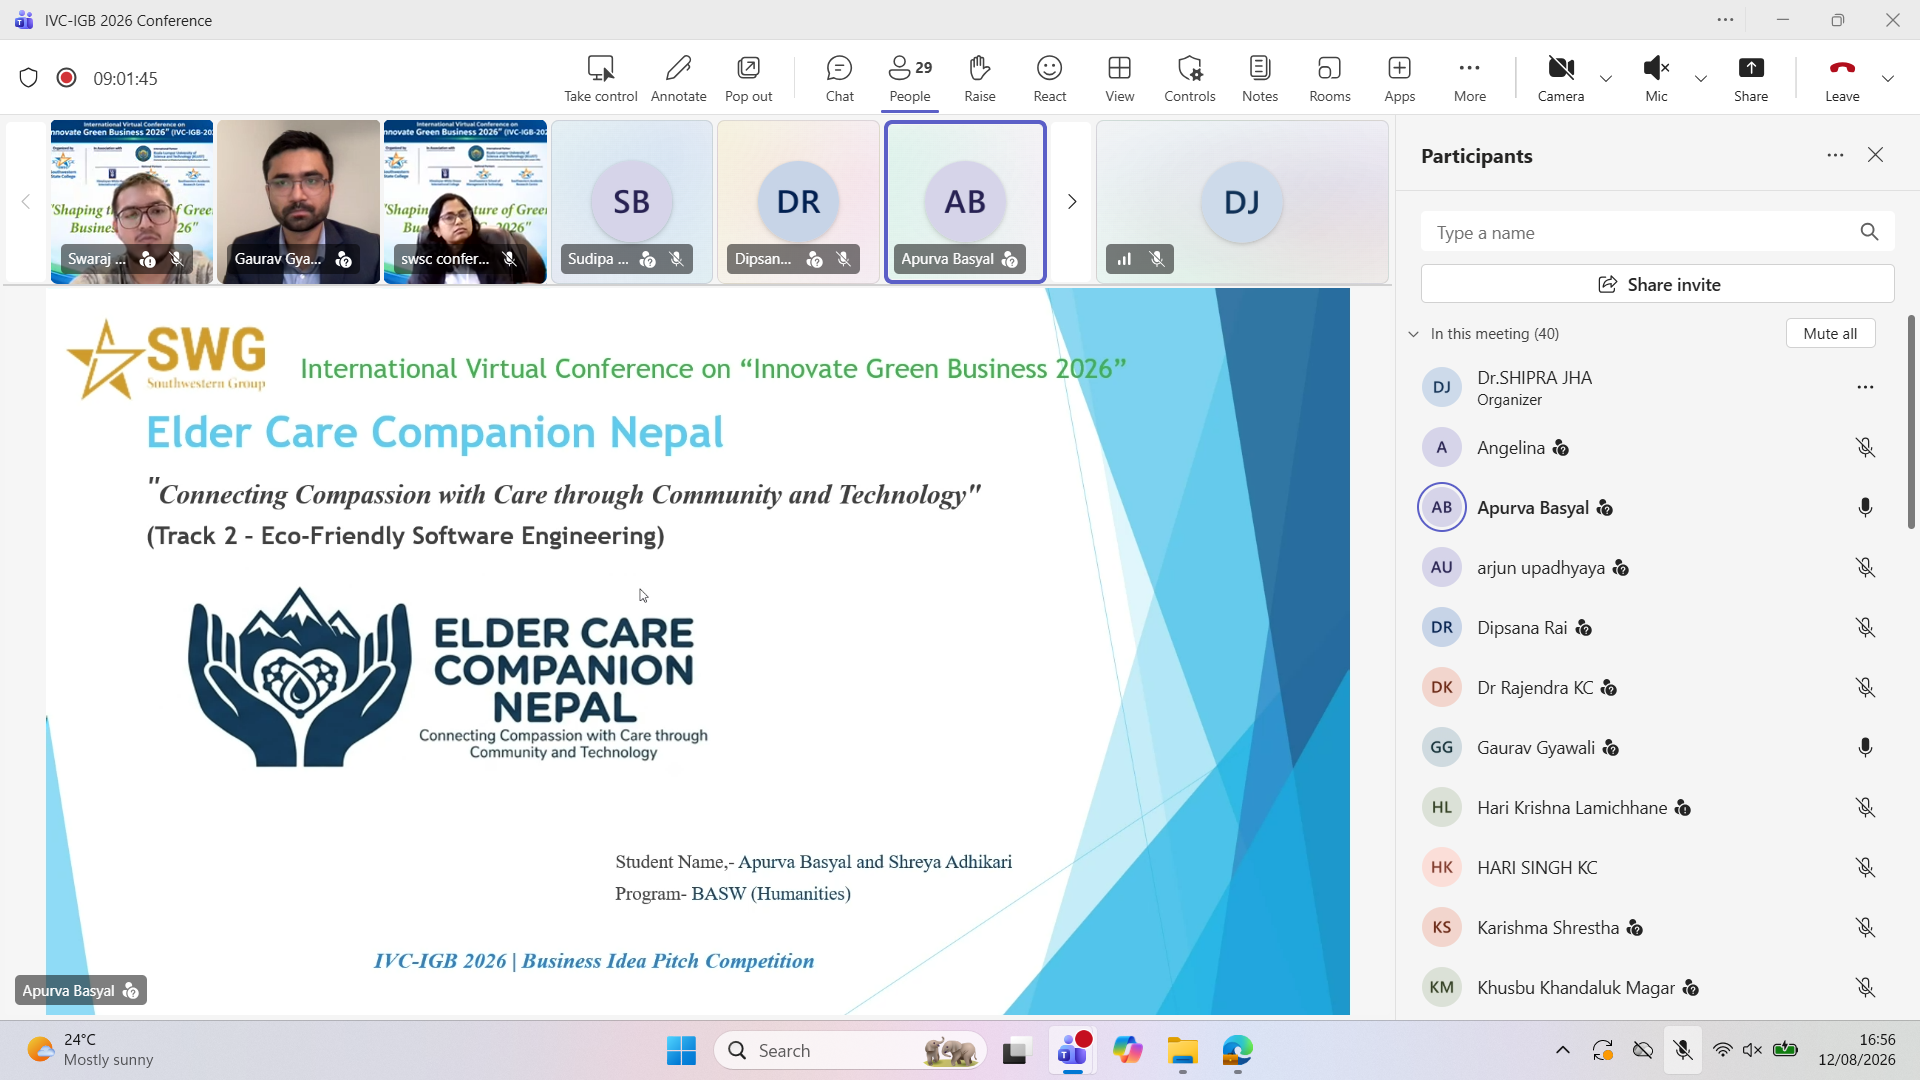Open the View layout menu

pos(1119,78)
